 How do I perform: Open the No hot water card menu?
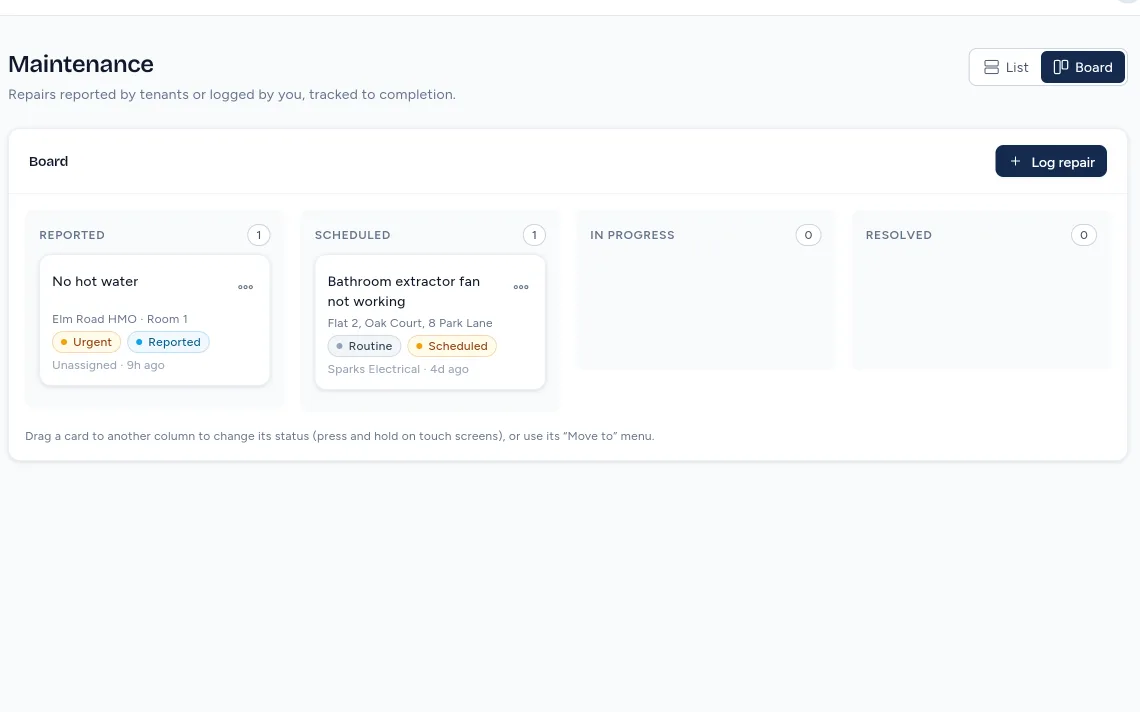pyautogui.click(x=246, y=287)
